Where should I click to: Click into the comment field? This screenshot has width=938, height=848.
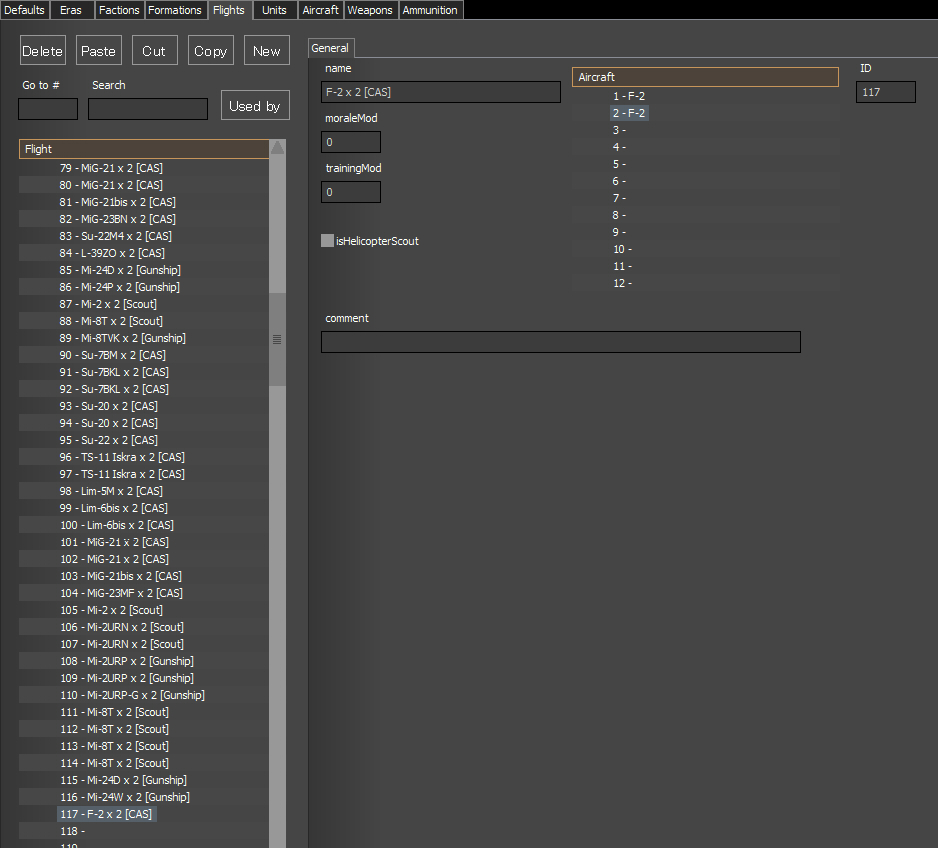[561, 342]
